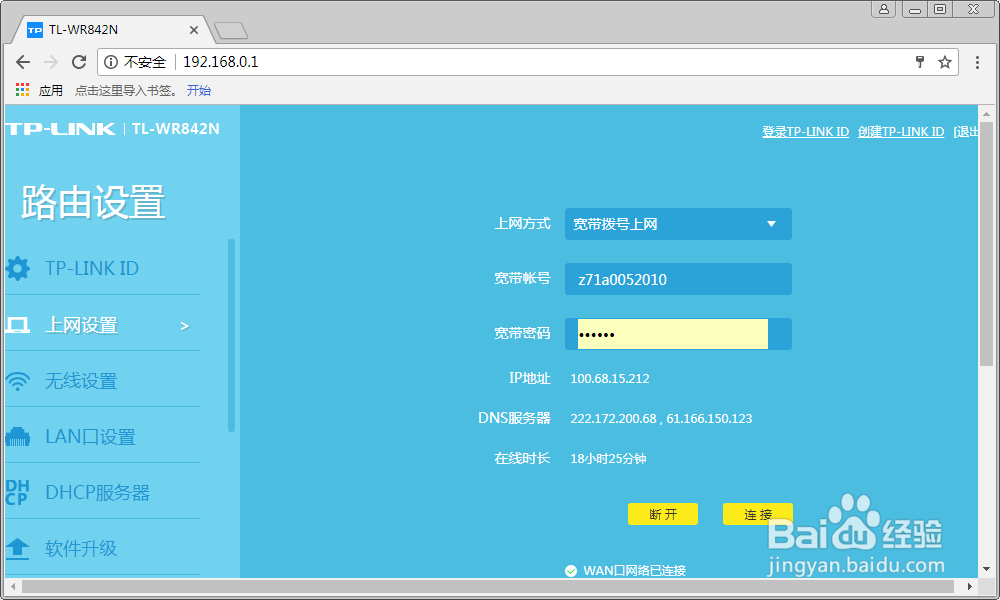Click the page vertical scrollbar thumb
The image size is (1000, 600).
[x=986, y=244]
